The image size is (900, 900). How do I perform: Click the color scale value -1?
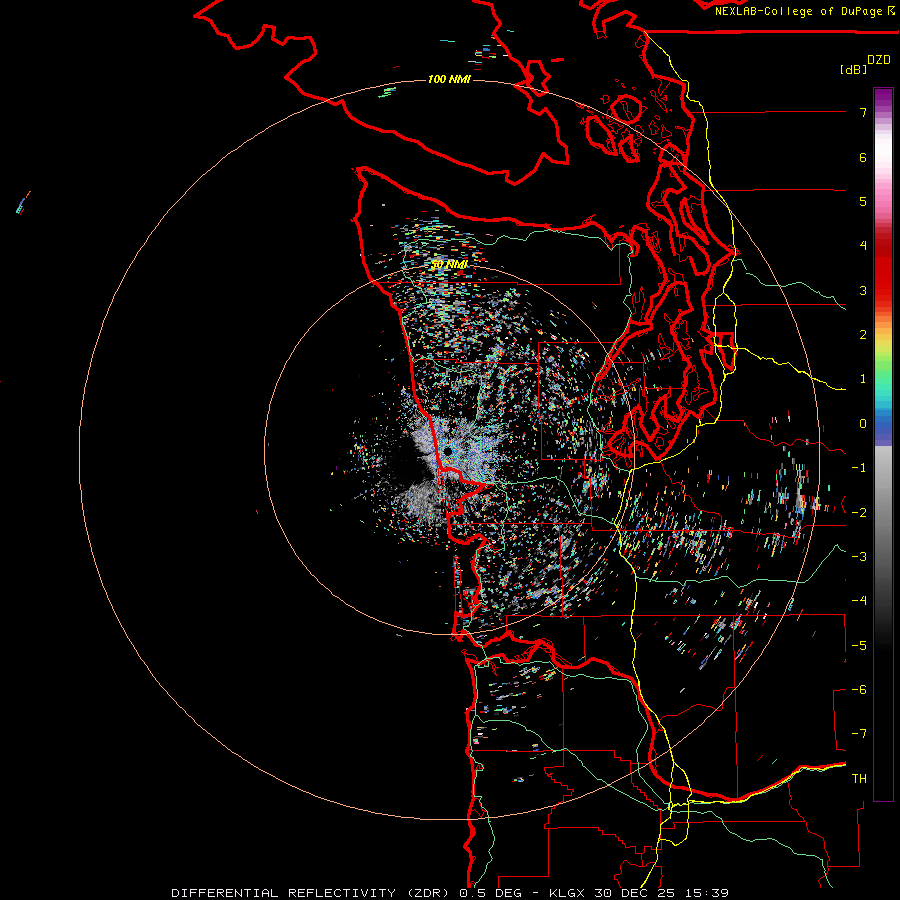point(859,468)
